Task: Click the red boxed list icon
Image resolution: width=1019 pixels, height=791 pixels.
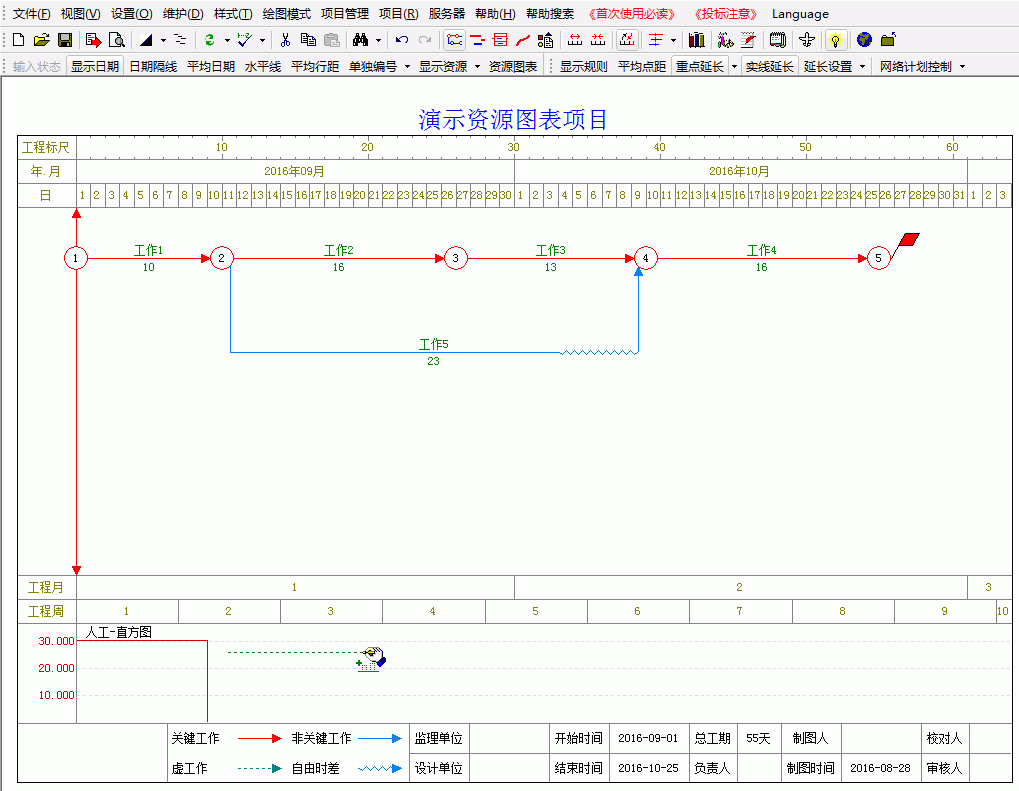Action: point(500,40)
